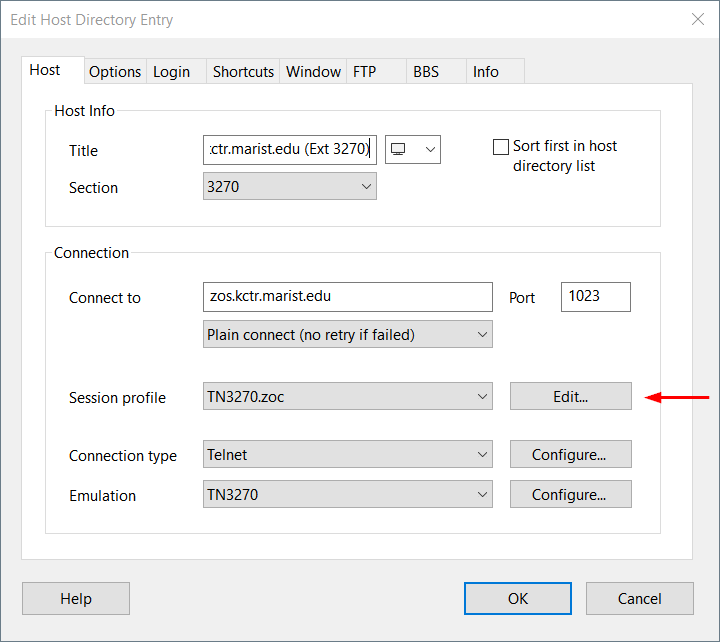The image size is (720, 642).
Task: Switch to the Options tab
Action: click(115, 72)
